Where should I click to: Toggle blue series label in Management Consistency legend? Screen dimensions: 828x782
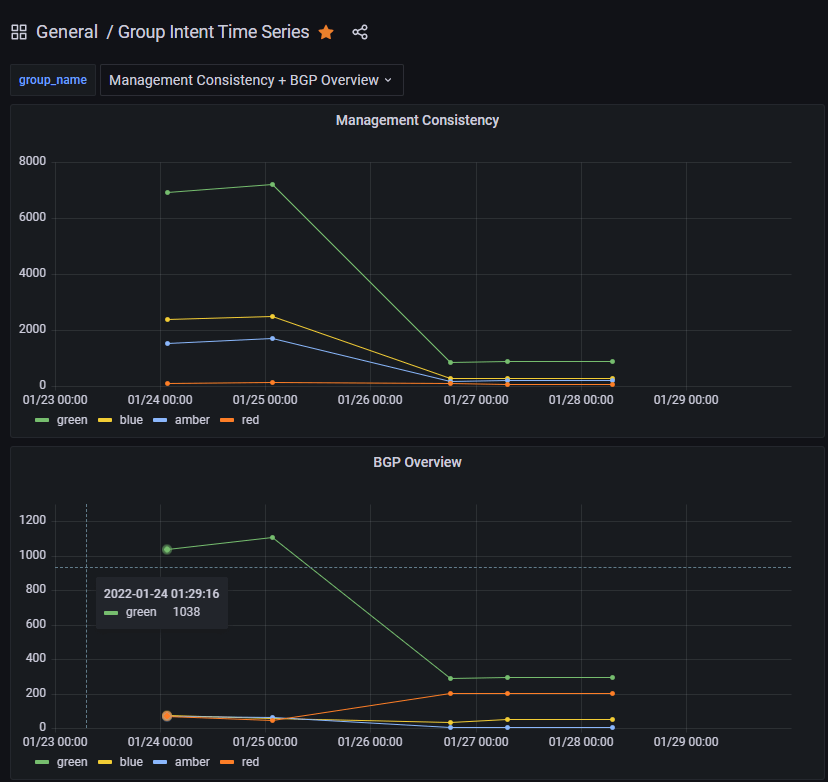pyautogui.click(x=131, y=420)
